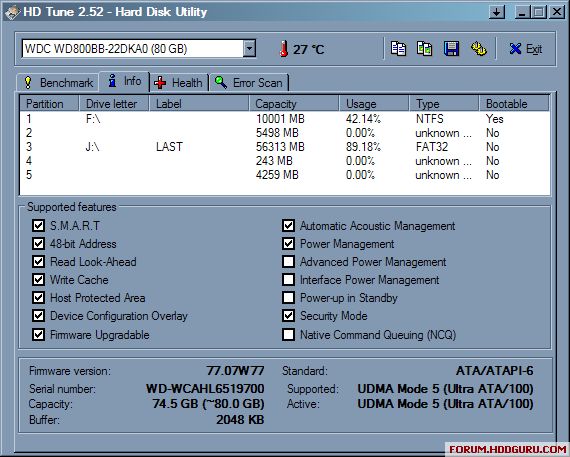Select the 5498 MB partition row
This screenshot has height=457, width=570.
pos(285,133)
